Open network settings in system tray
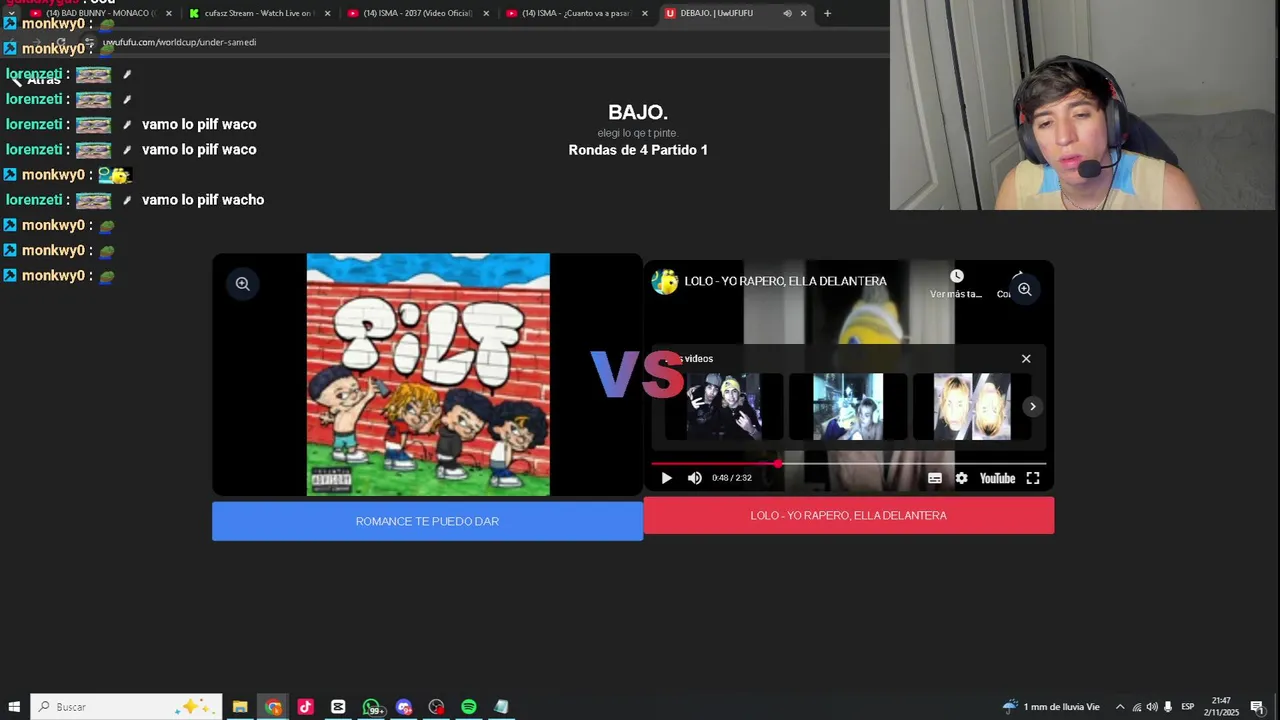The image size is (1280, 720). pyautogui.click(x=1136, y=707)
